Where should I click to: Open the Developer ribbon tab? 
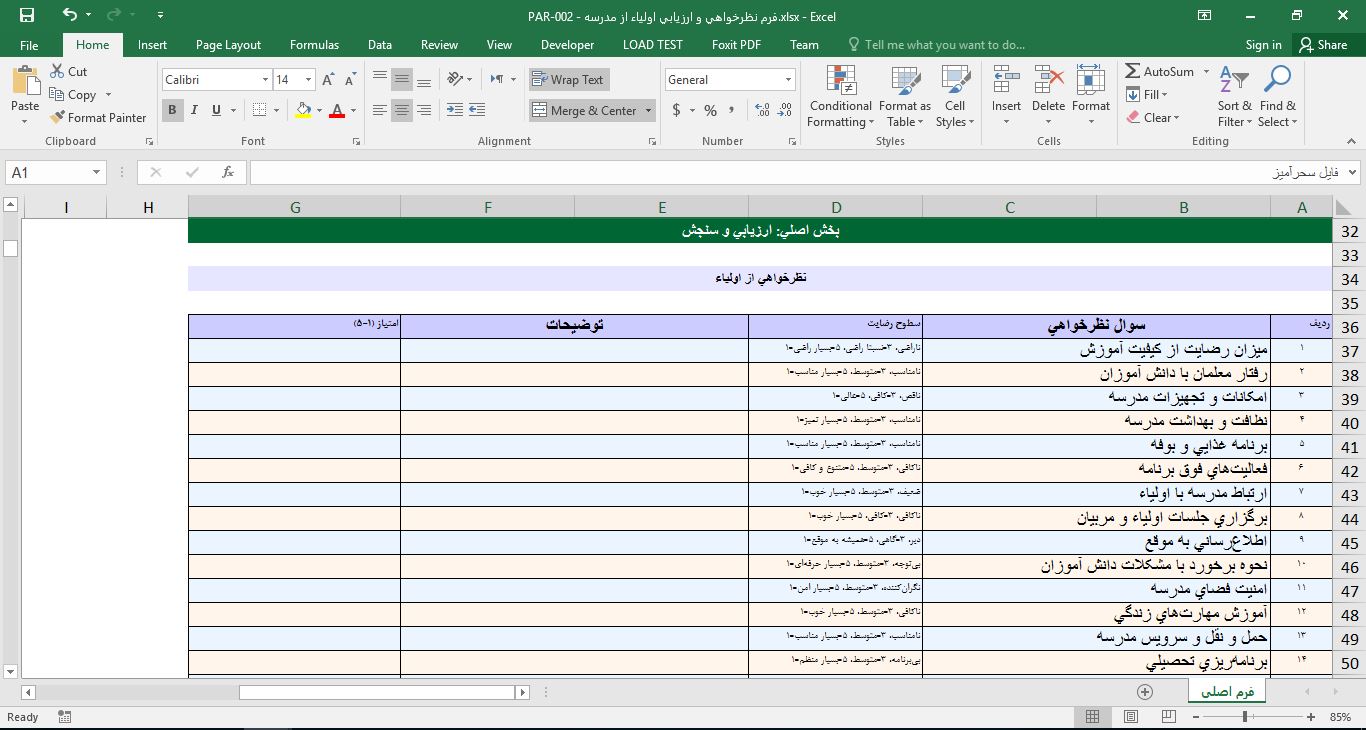pos(566,44)
